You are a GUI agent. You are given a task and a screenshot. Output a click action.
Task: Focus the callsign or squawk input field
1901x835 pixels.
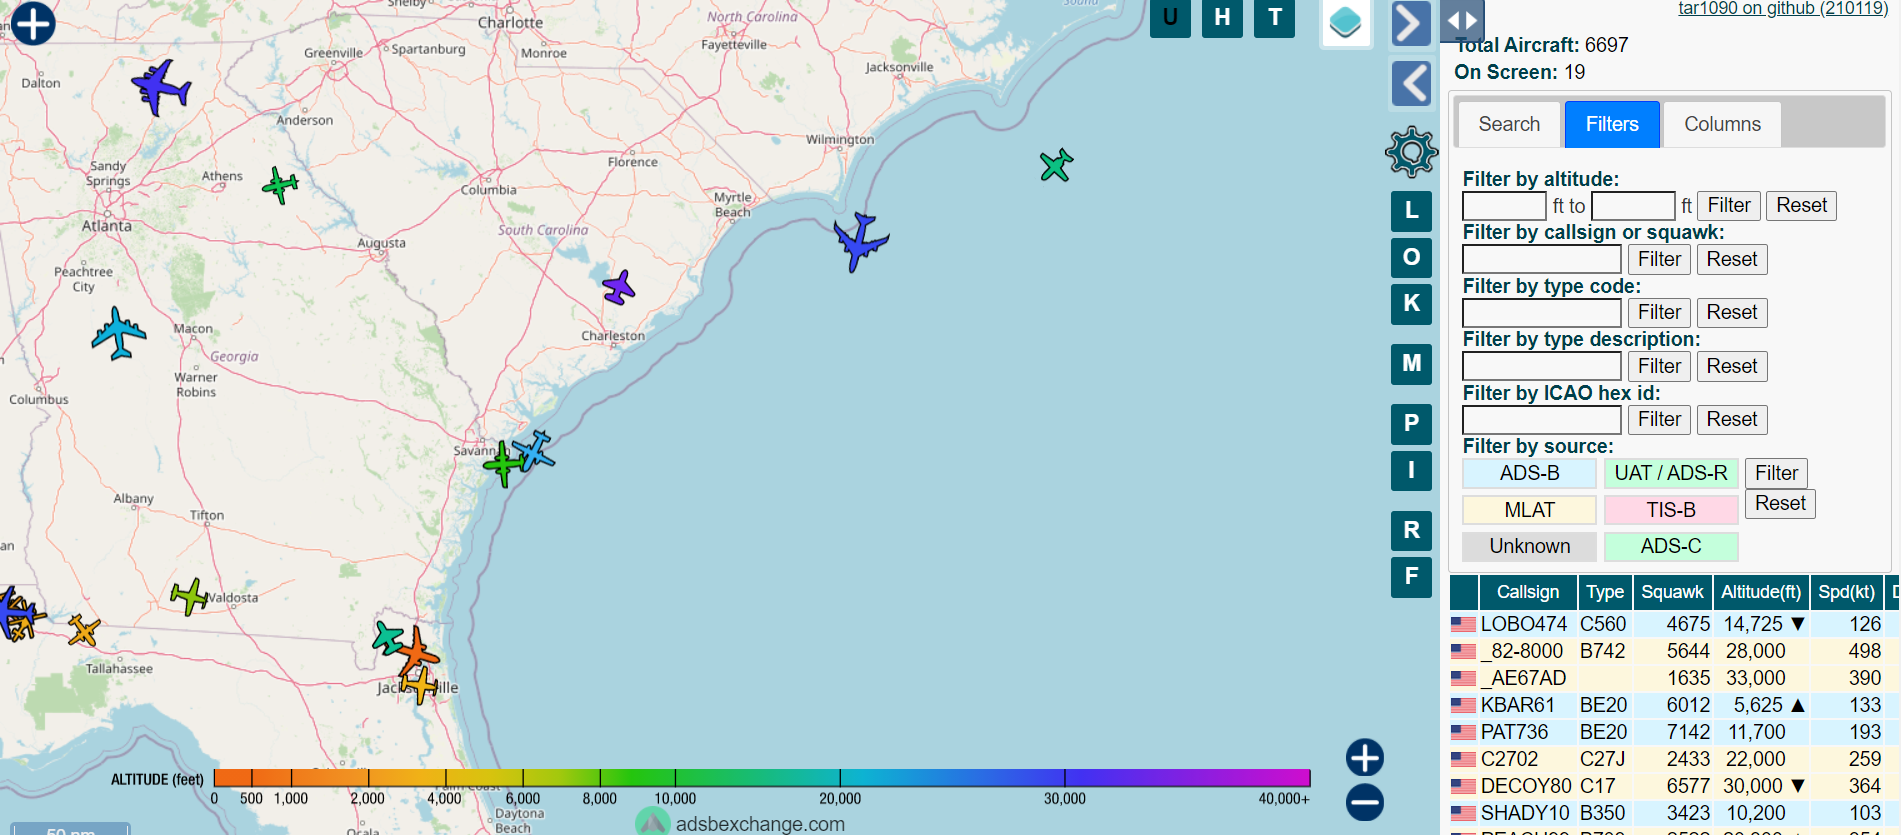tap(1542, 259)
